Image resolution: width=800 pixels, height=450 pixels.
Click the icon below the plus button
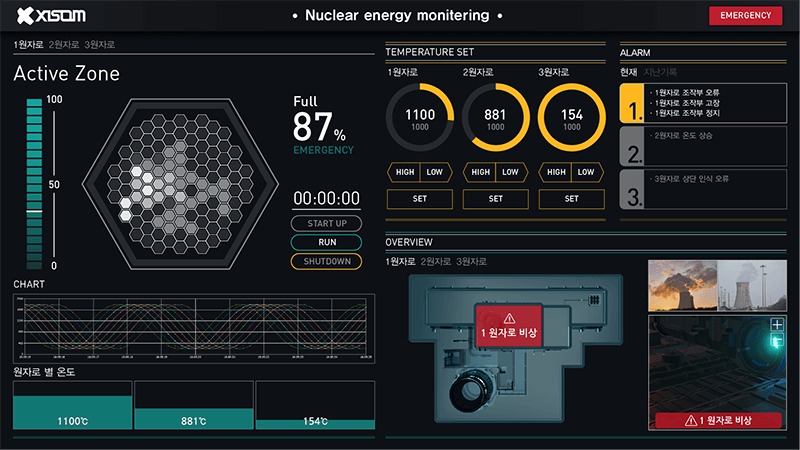click(x=776, y=342)
